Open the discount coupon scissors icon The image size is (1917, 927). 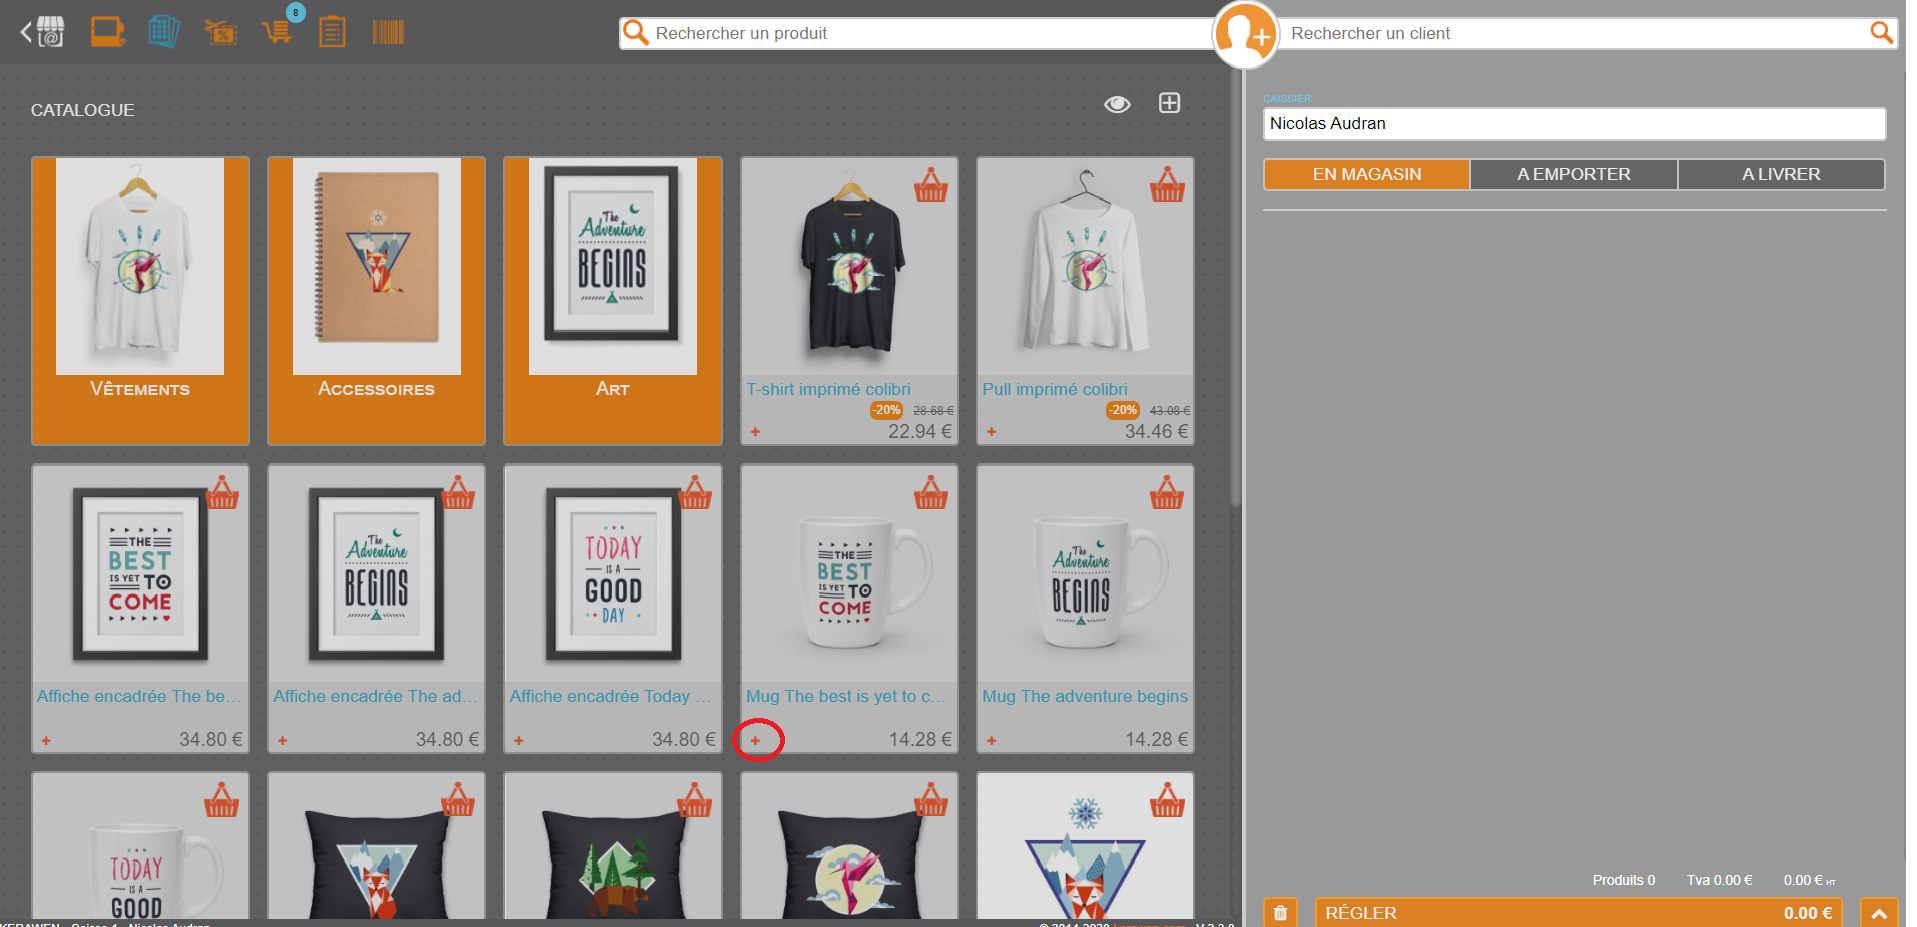coord(220,33)
